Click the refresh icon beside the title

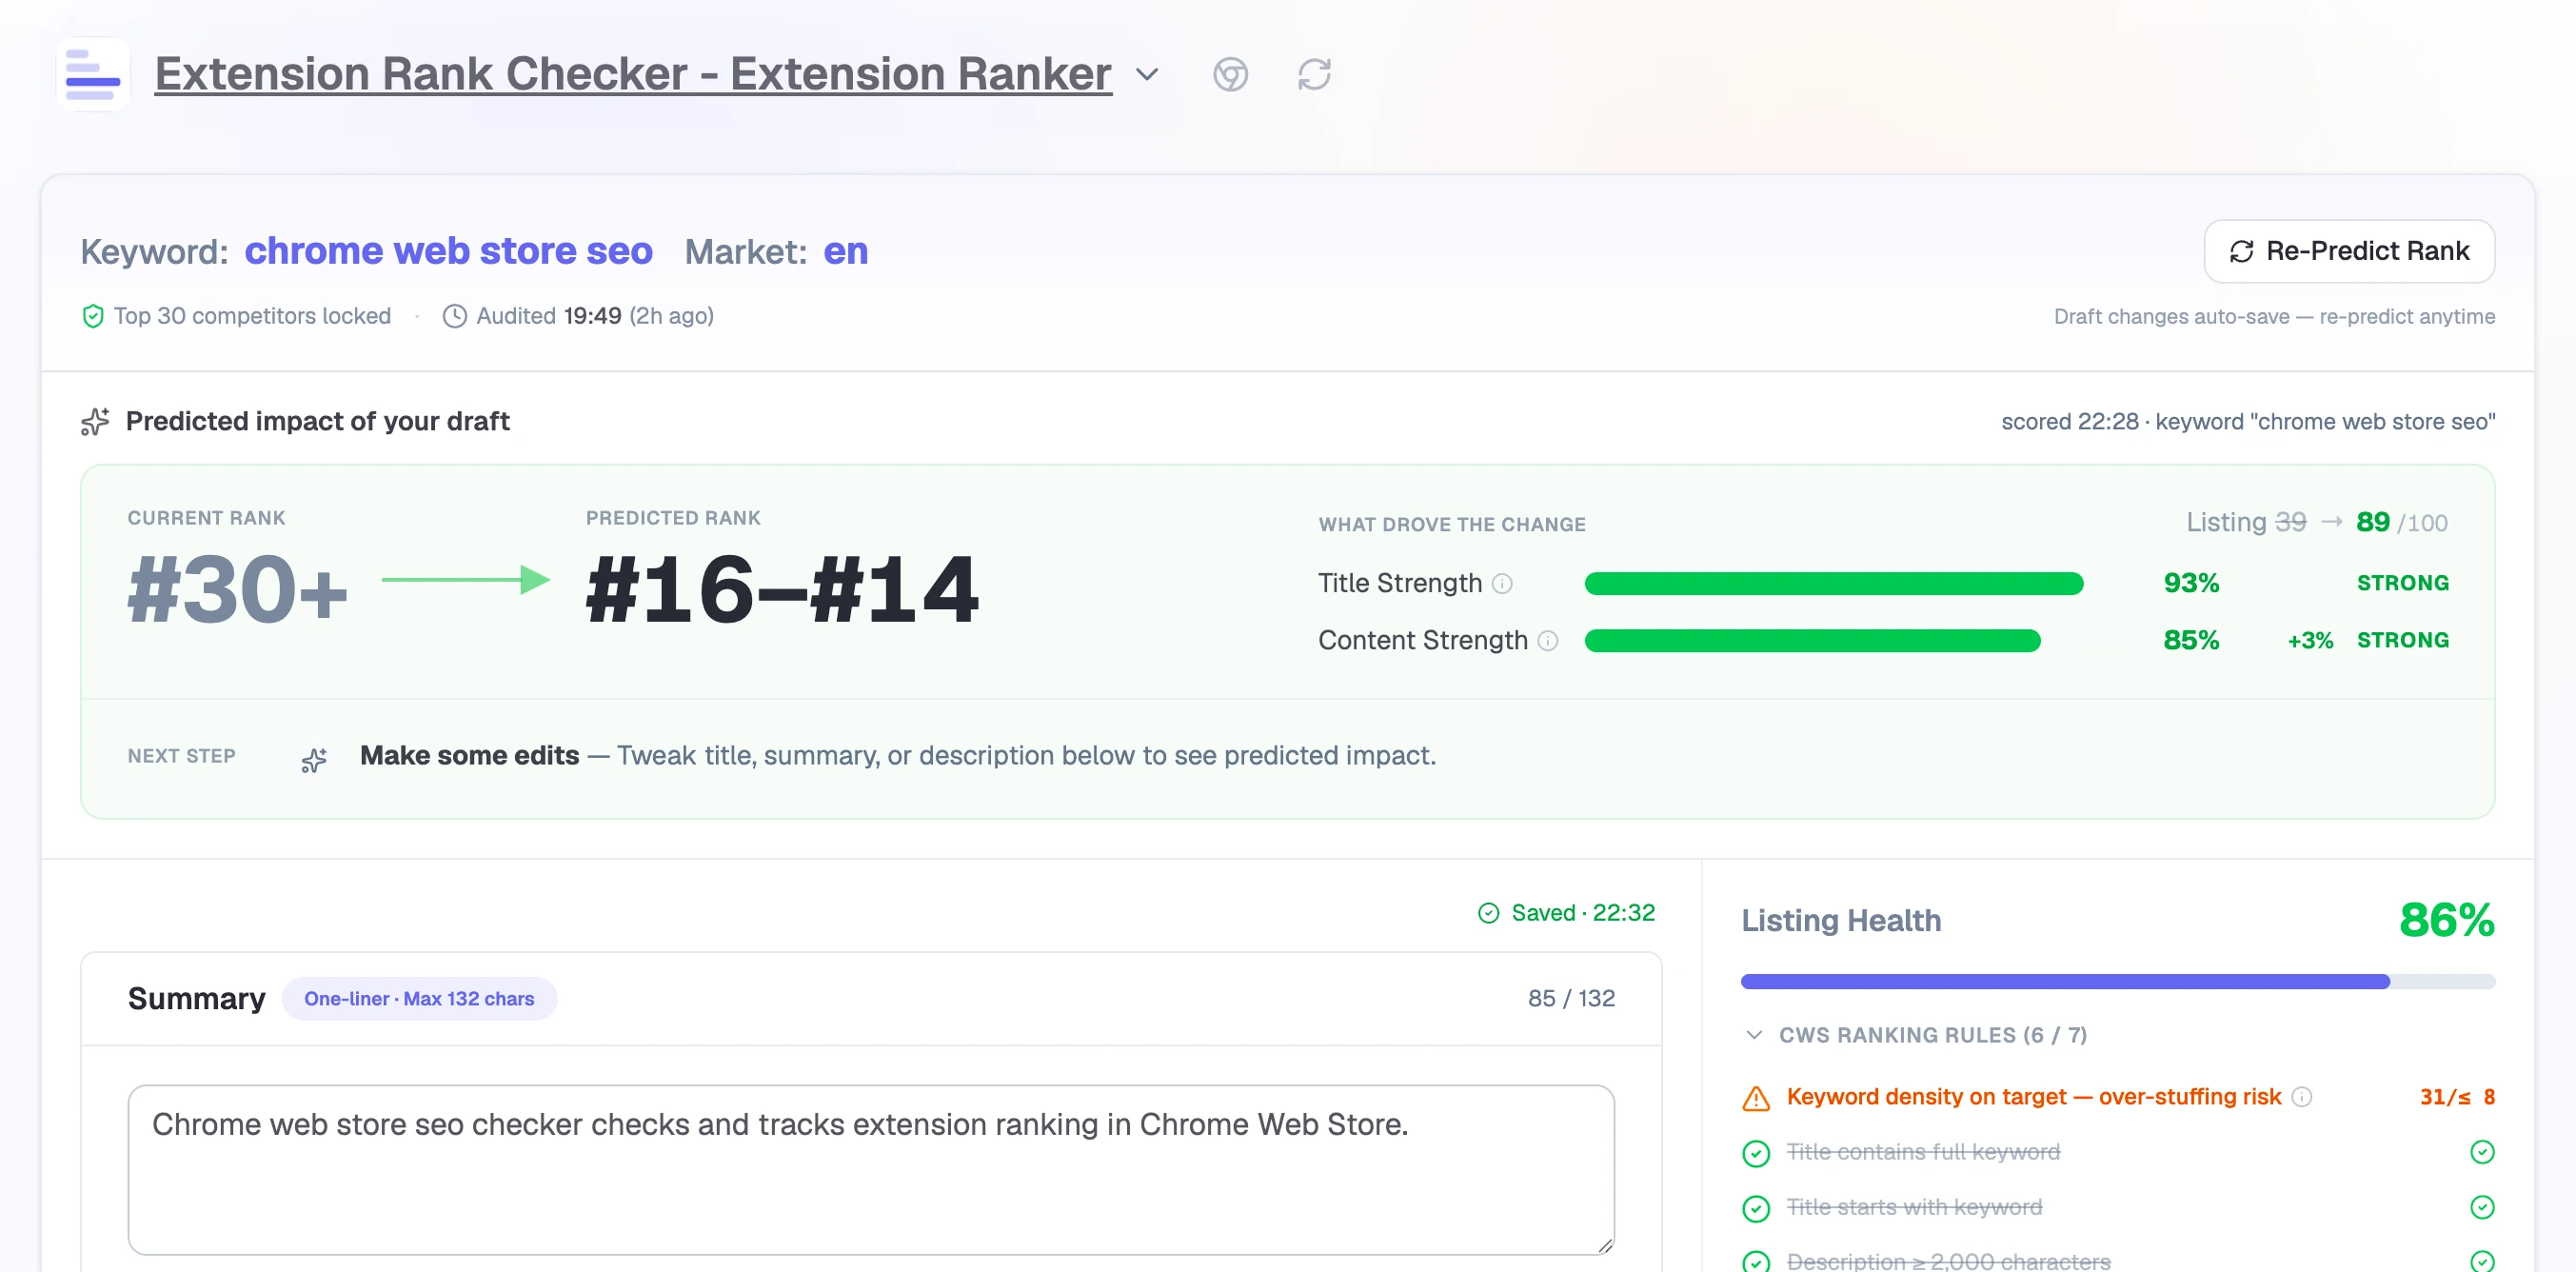[1314, 75]
